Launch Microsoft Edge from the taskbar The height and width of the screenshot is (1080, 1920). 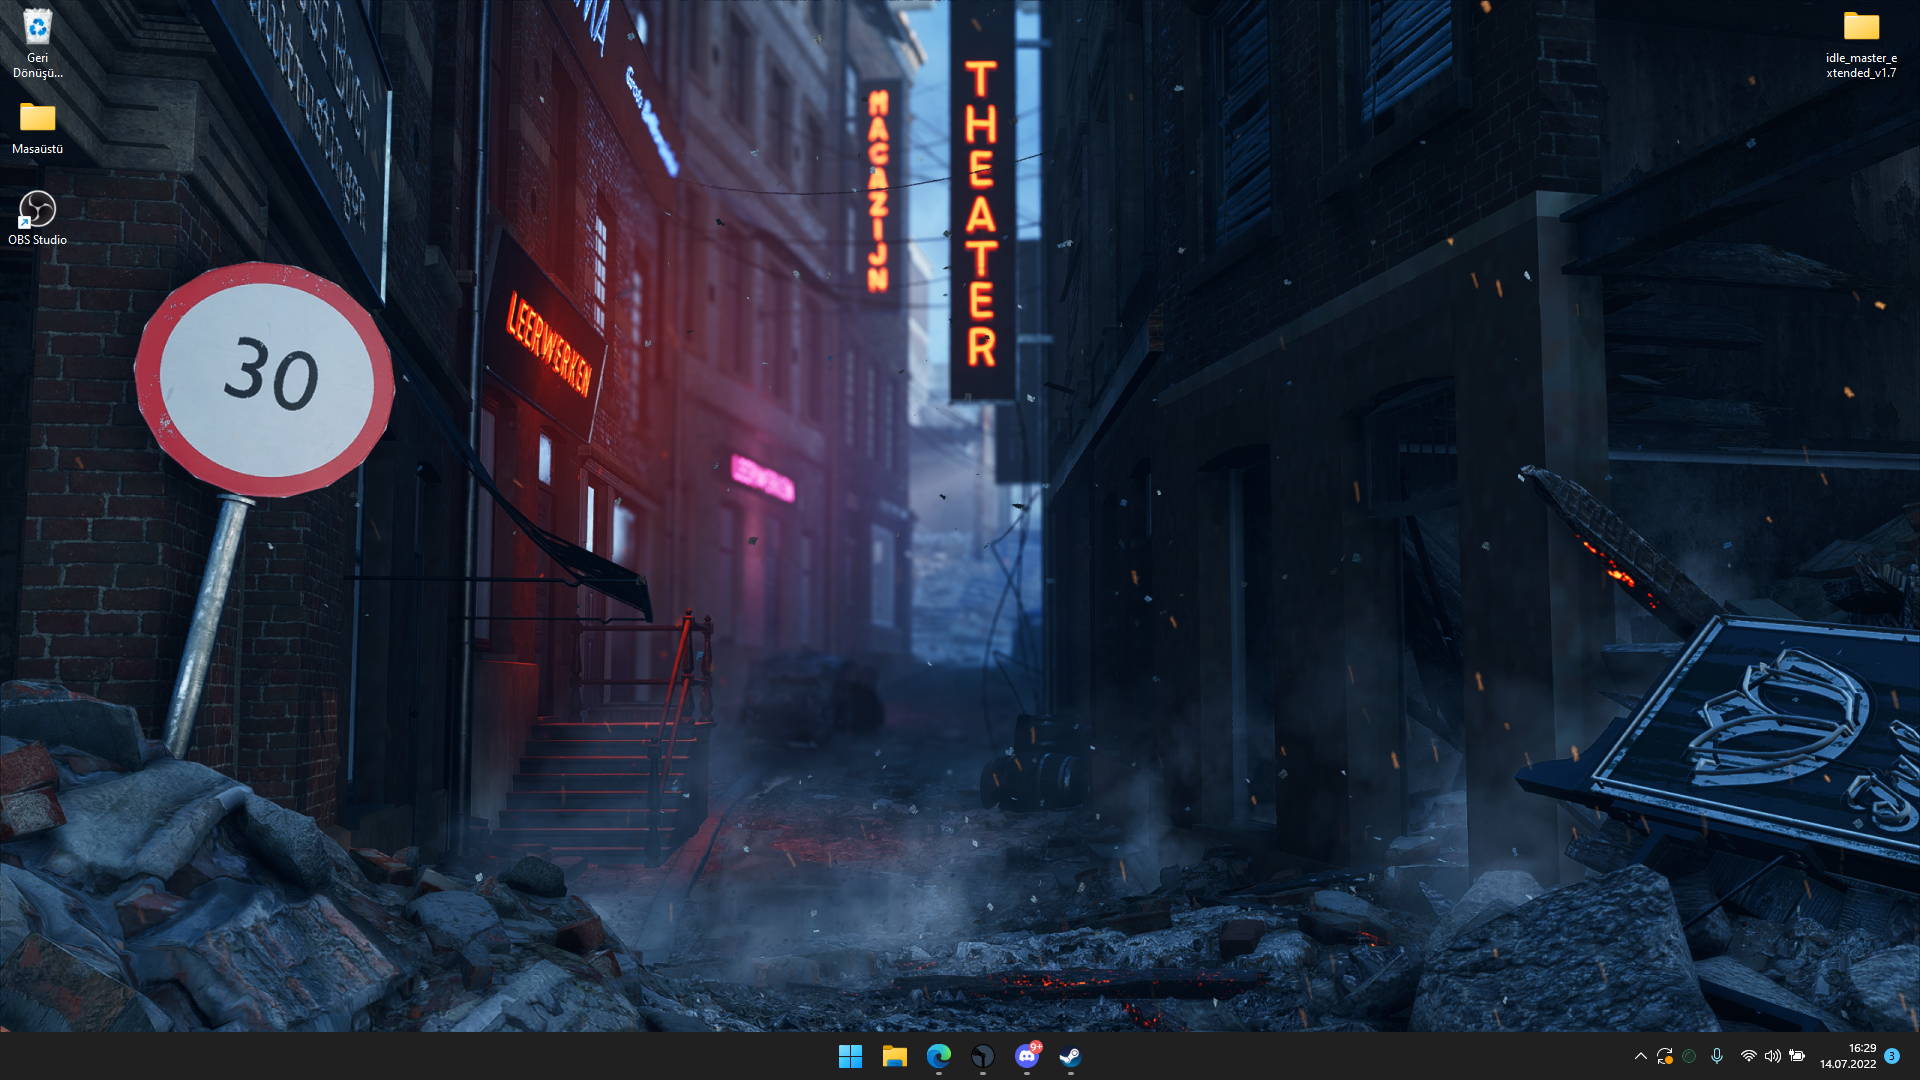pyautogui.click(x=938, y=1056)
